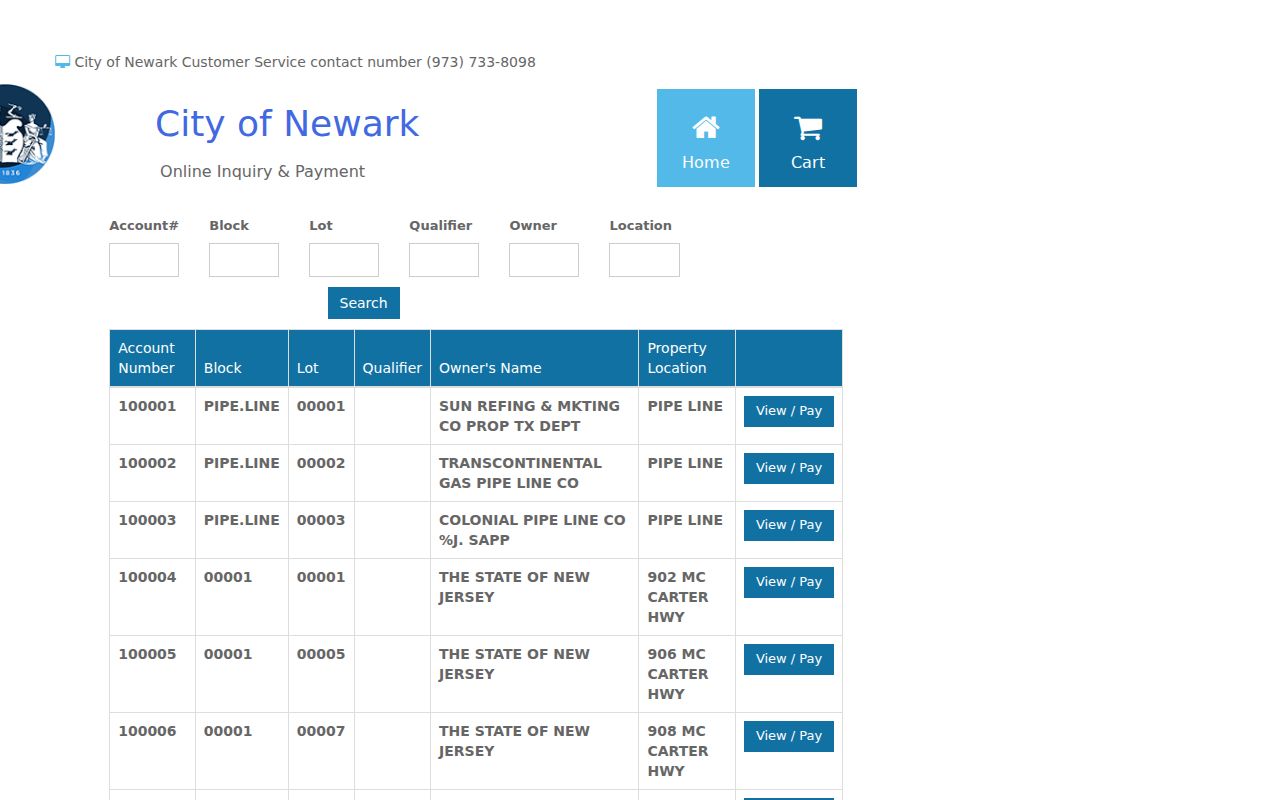1280x800 pixels.
Task: Click the City of Newark seal logo
Action: pos(26,134)
